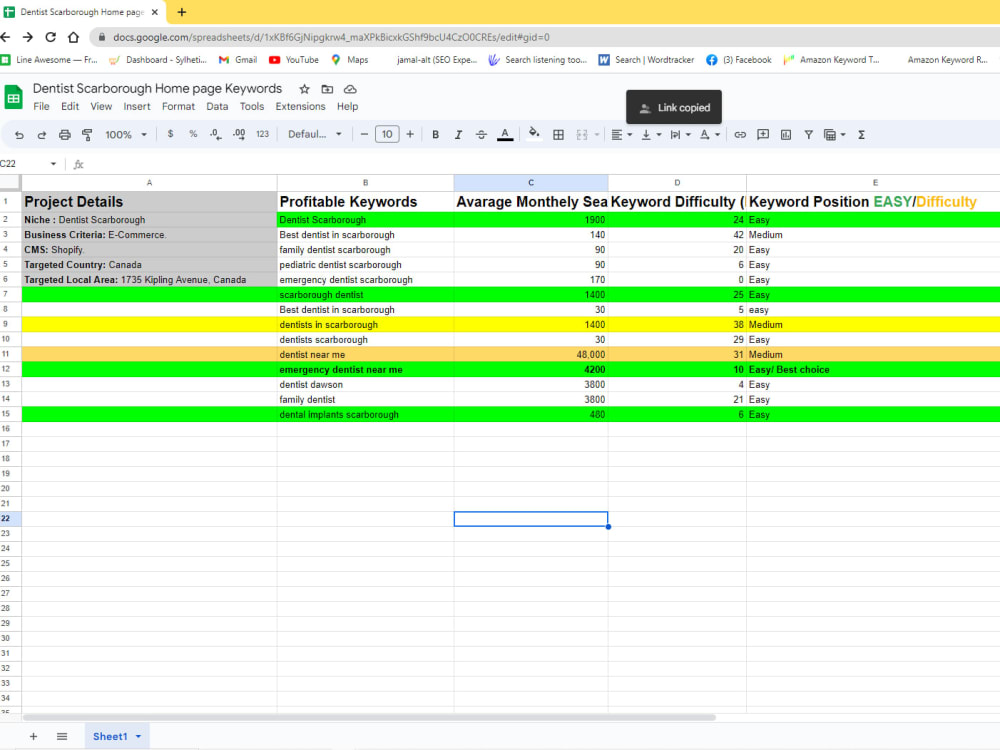
Task: Reload the page in browser
Action: pyautogui.click(x=50, y=37)
